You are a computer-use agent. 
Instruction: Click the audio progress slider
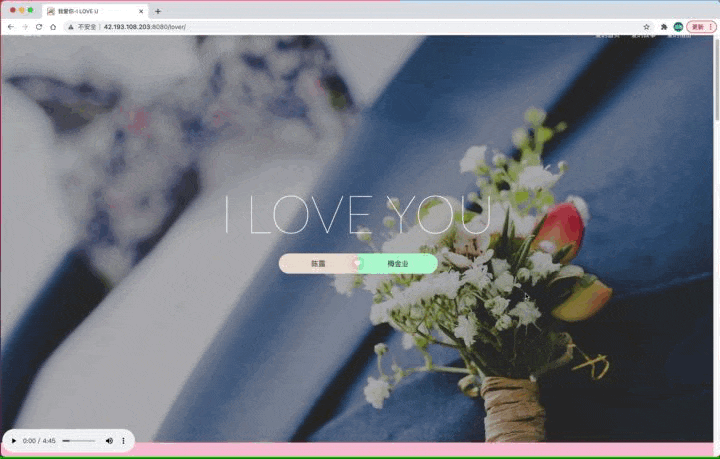pyautogui.click(x=79, y=441)
